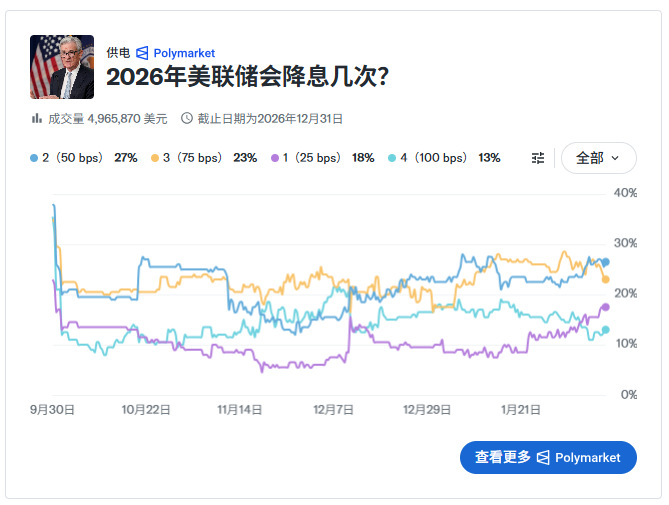The height and width of the screenshot is (505, 669).
Task: Click the Powell thumbnail image
Action: (x=62, y=67)
